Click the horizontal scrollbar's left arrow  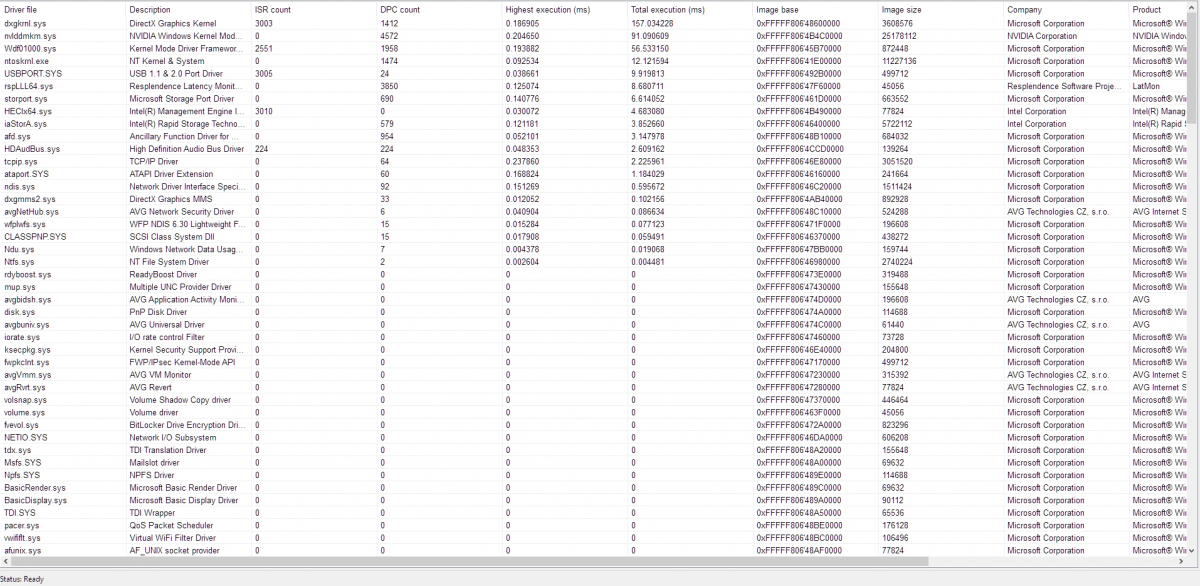[x=5, y=562]
